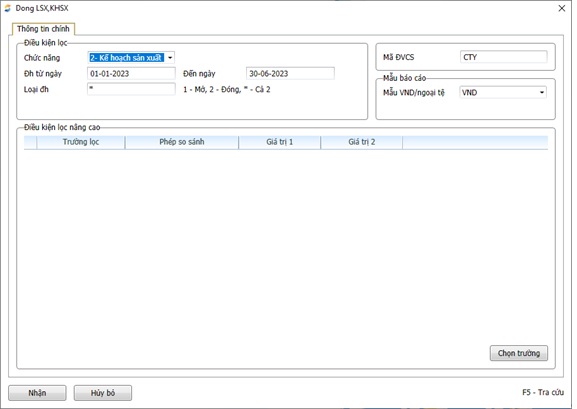Click the Hủy bỏ button

(x=103, y=393)
